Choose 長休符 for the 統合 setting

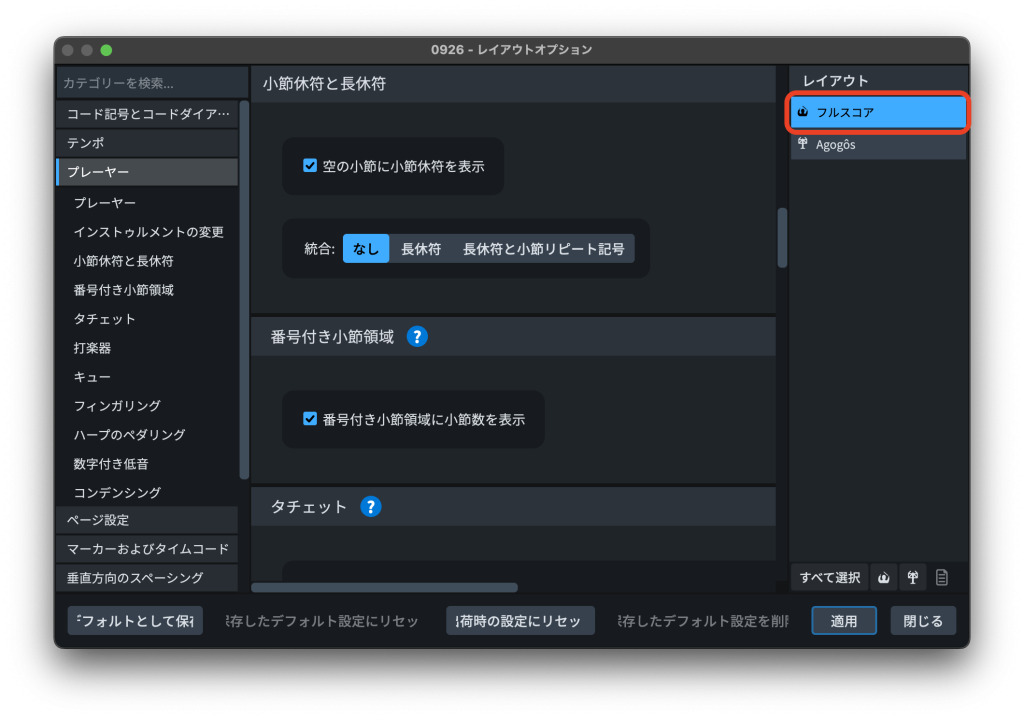coord(421,249)
